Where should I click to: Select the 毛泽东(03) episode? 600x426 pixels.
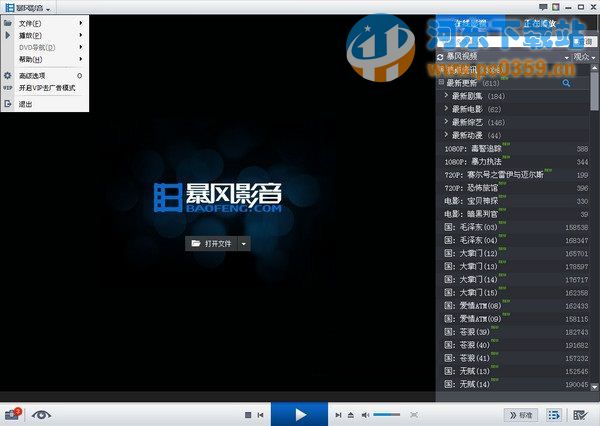(513, 227)
